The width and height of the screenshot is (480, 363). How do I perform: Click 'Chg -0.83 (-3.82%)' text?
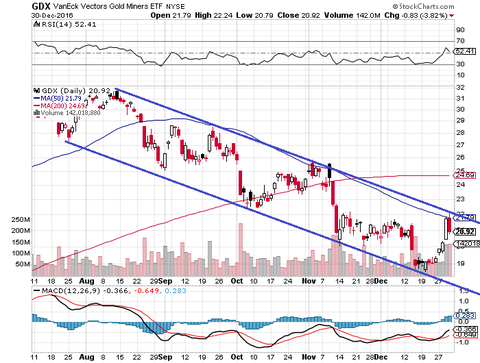pos(416,15)
